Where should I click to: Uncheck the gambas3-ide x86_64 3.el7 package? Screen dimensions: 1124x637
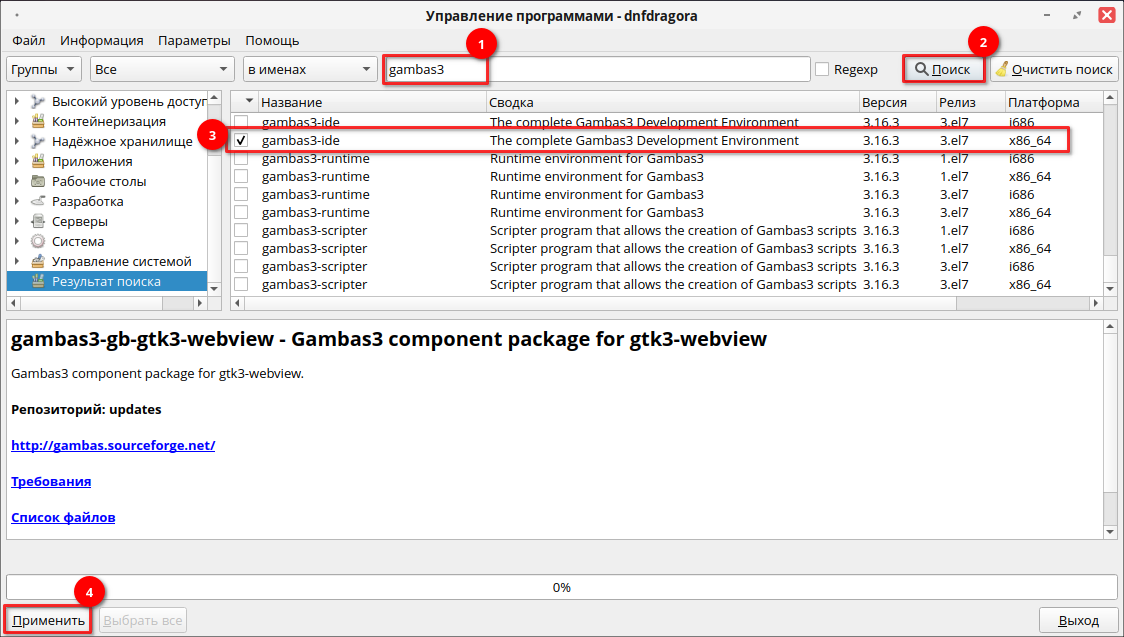coord(241,141)
